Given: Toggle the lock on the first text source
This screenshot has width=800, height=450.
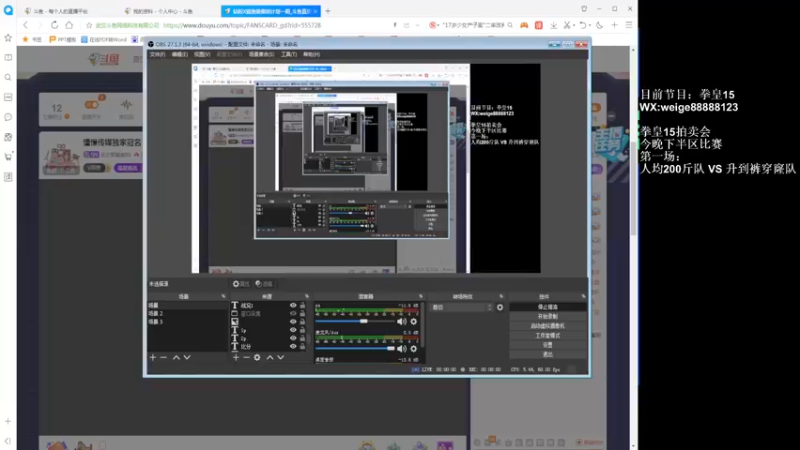Looking at the screenshot, I should pos(302,305).
